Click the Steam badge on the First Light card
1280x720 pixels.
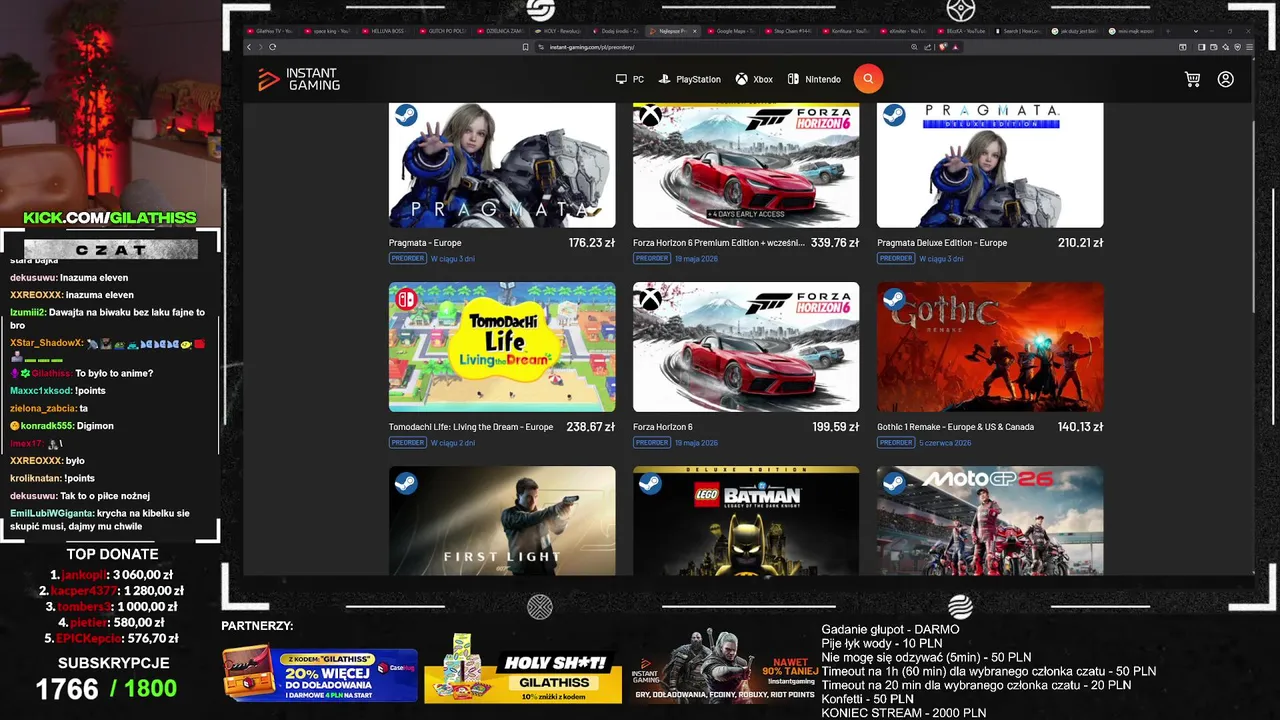pyautogui.click(x=405, y=483)
